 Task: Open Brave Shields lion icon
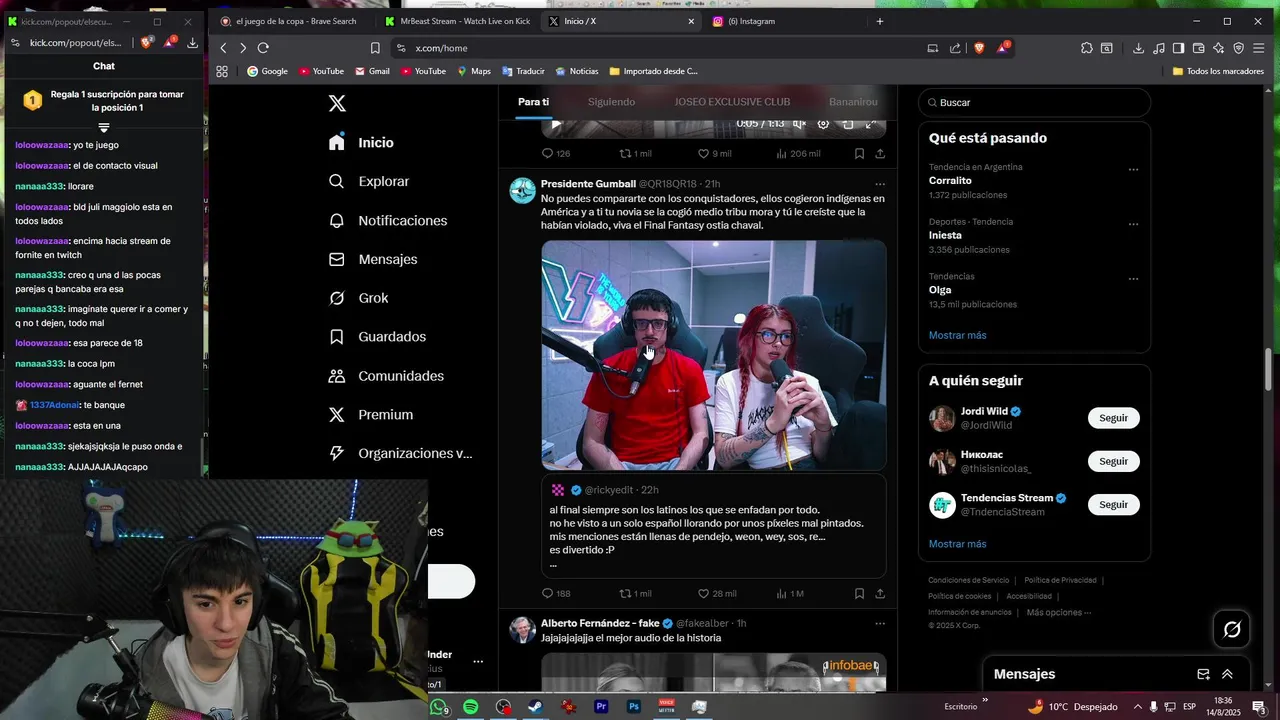979,48
